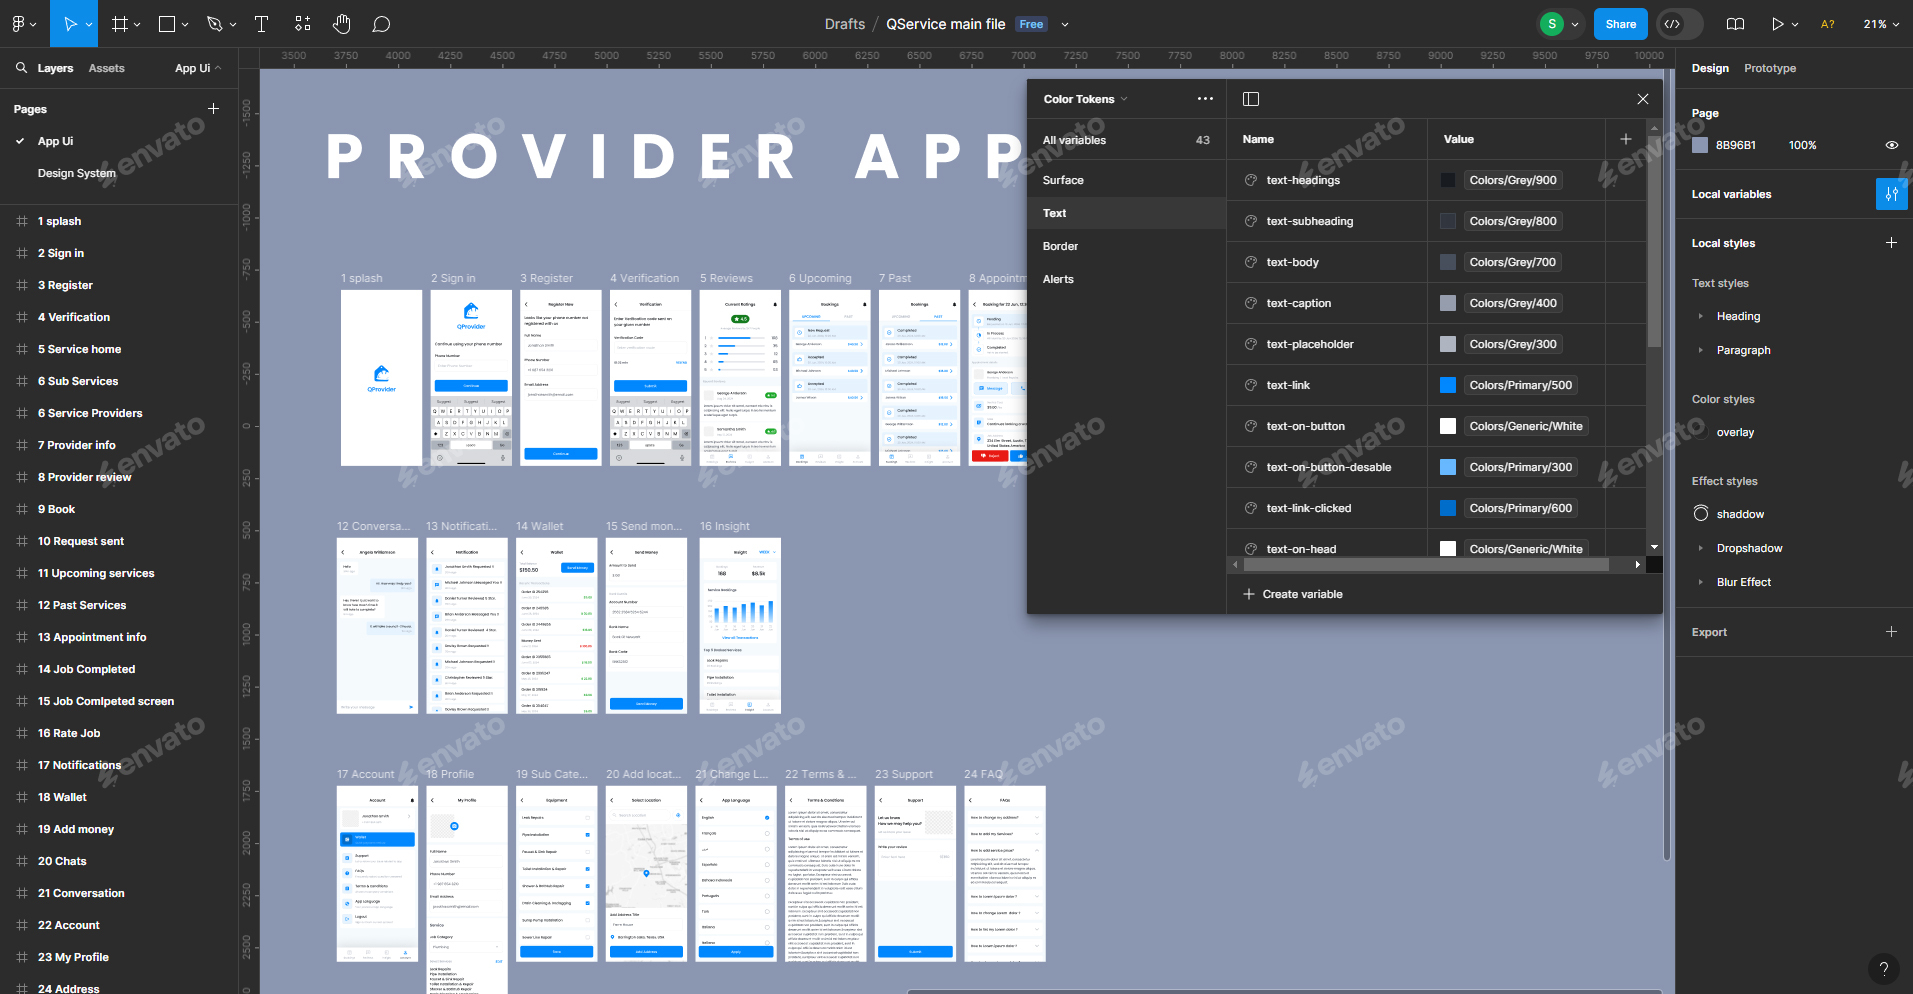Click the Present play icon
This screenshot has height=994, width=1913.
[1779, 23]
